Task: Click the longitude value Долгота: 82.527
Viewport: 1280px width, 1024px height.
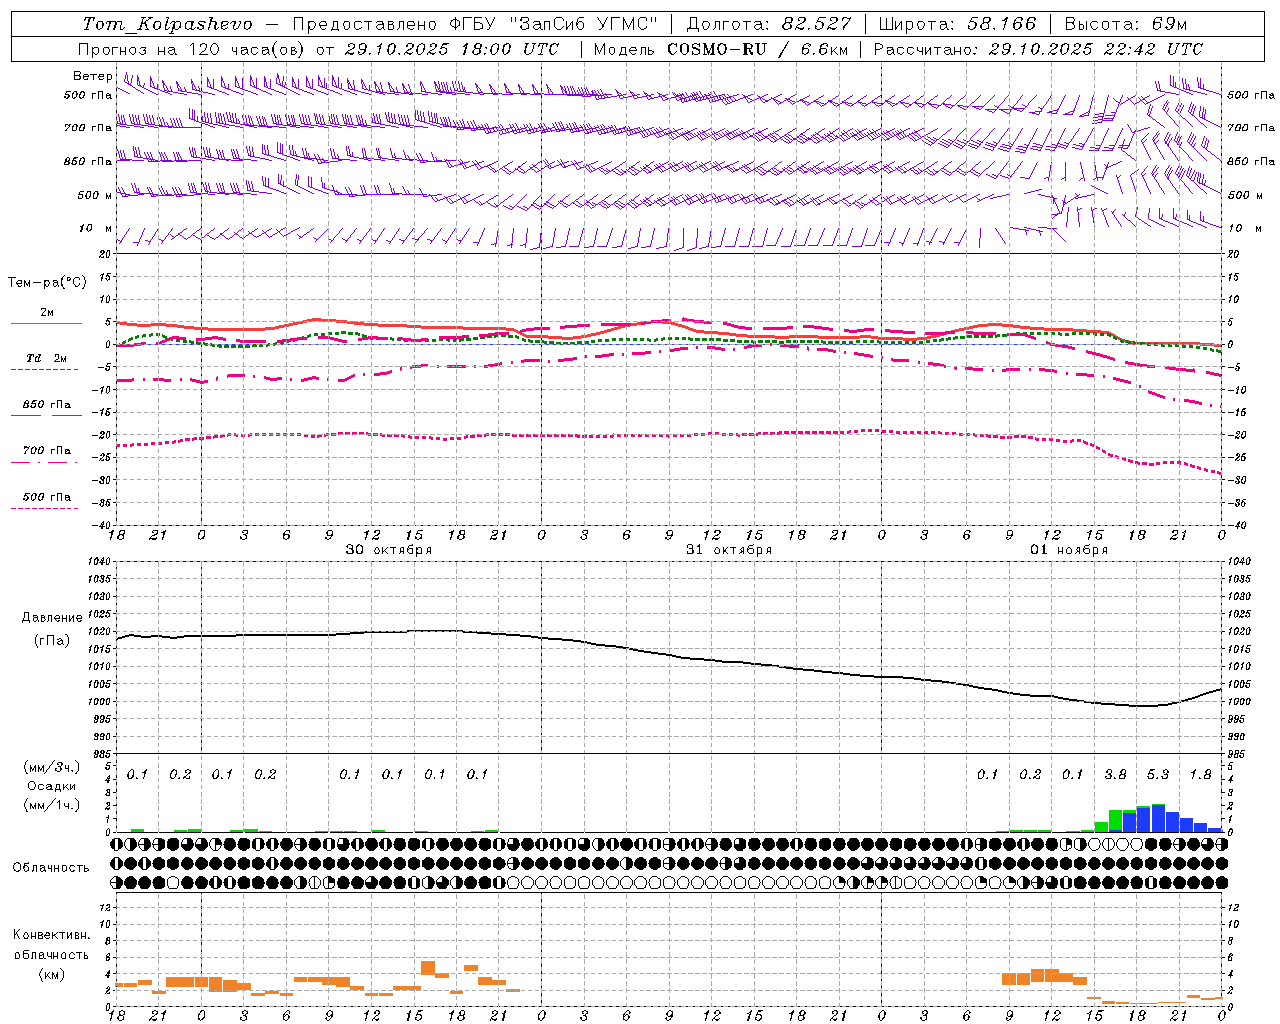Action: click(769, 24)
